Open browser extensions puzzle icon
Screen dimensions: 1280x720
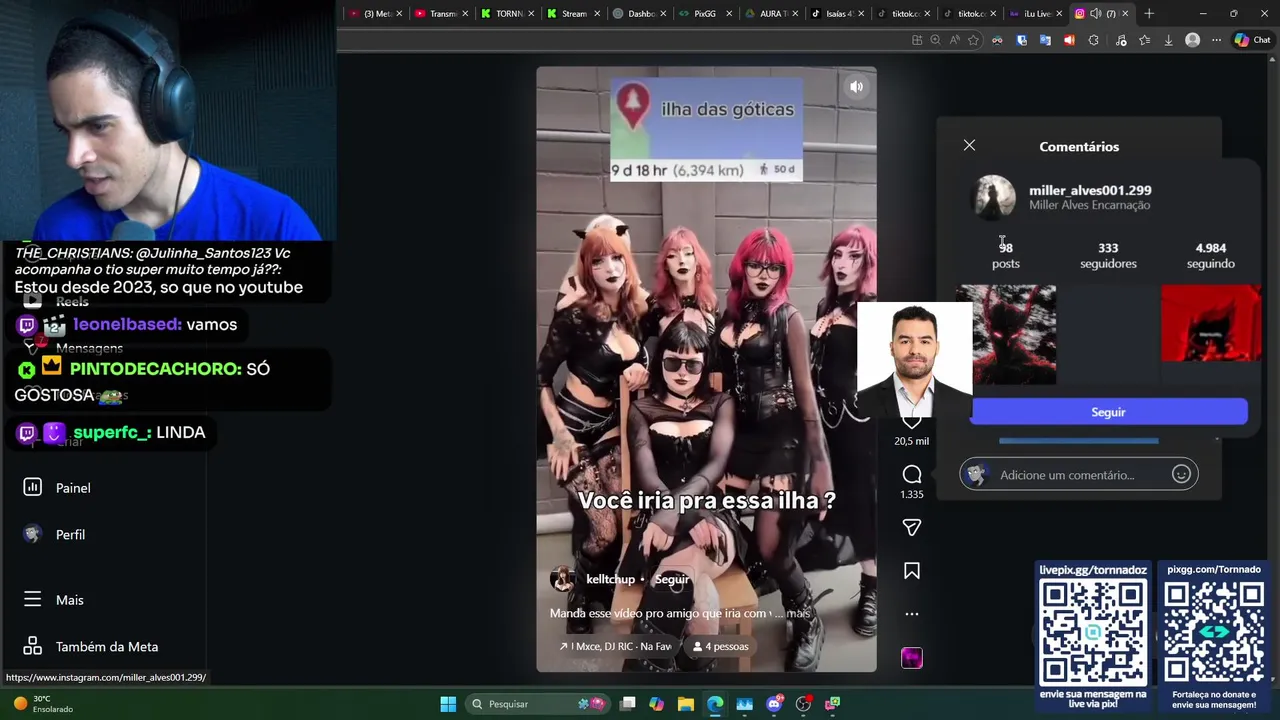pos(1093,40)
